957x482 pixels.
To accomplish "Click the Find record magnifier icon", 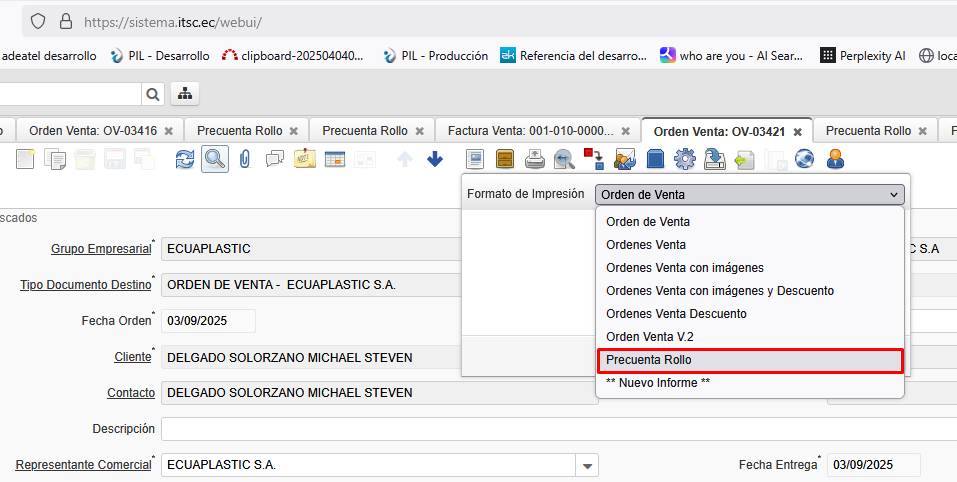I will click(214, 159).
